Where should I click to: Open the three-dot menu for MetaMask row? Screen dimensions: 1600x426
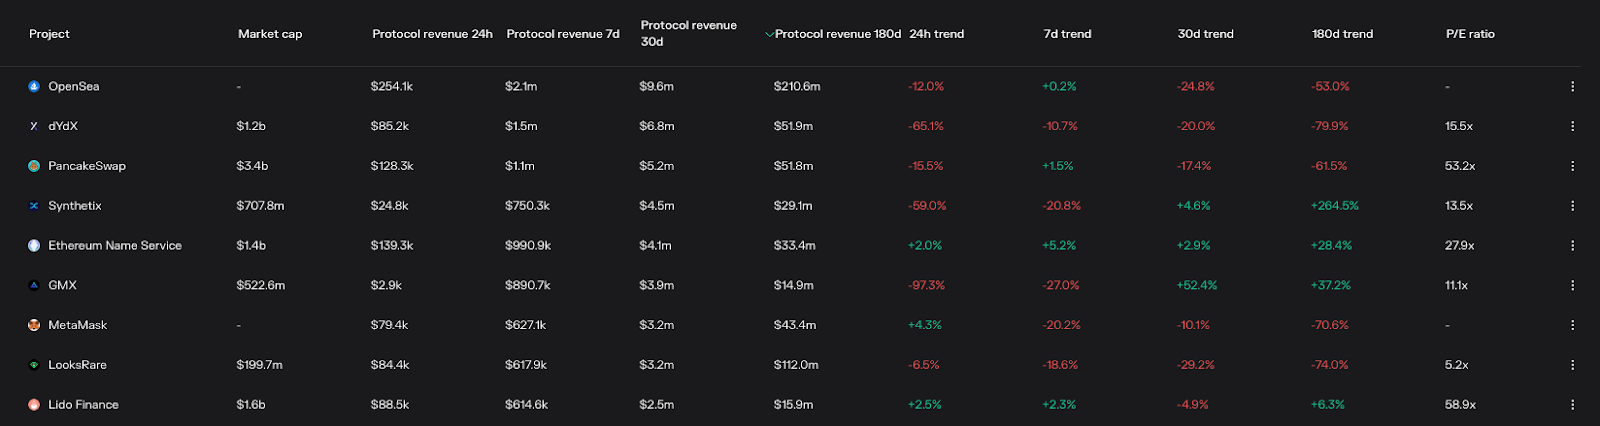(x=1572, y=325)
